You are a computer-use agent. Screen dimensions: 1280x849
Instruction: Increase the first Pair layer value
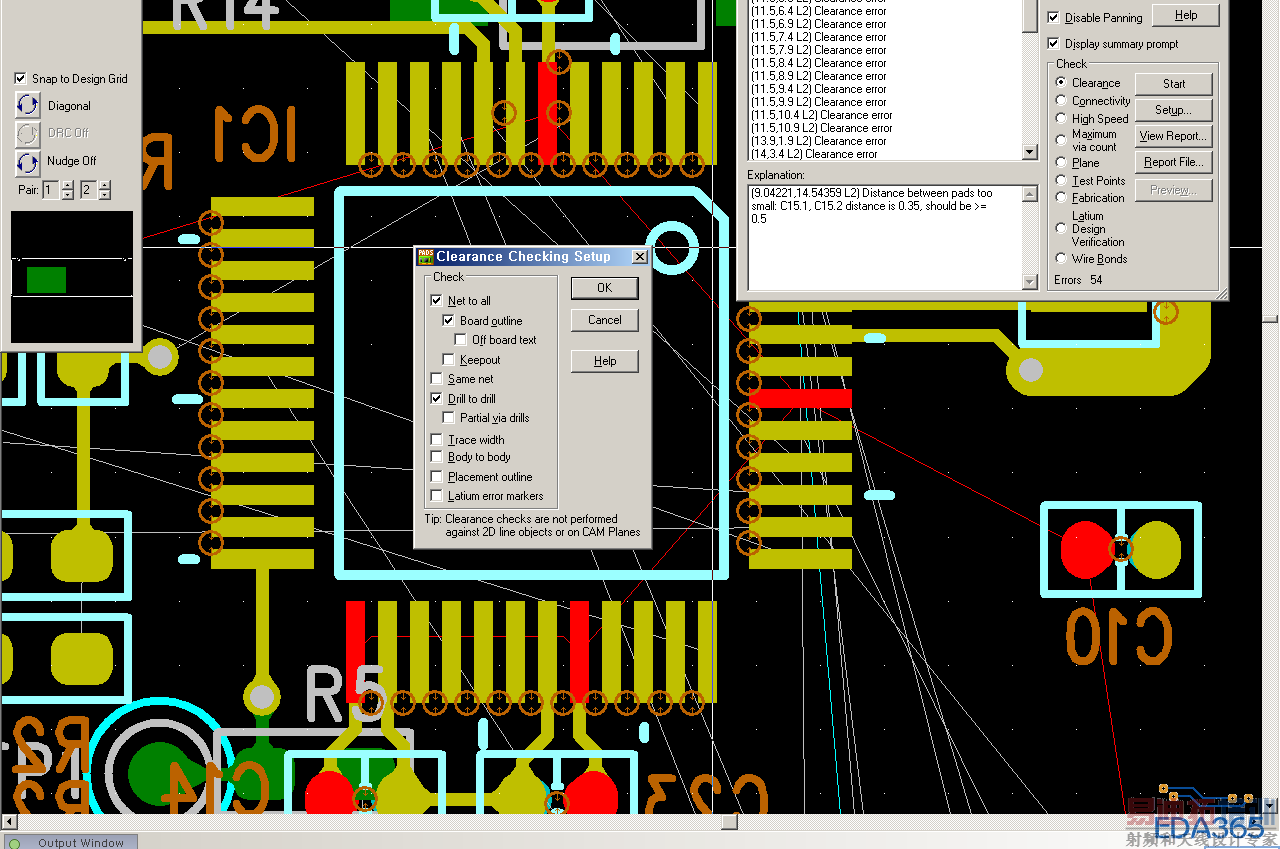point(68,185)
